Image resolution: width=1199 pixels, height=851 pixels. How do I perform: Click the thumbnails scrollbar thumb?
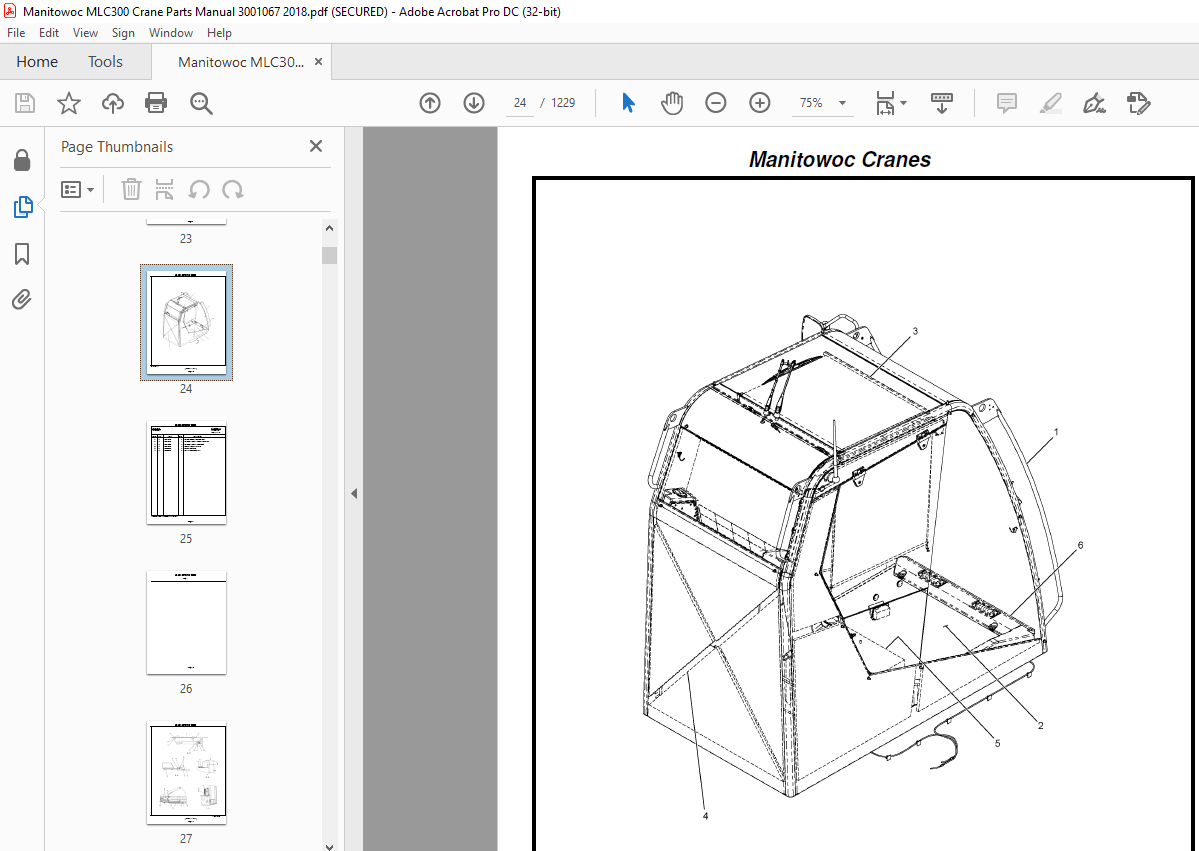point(330,255)
